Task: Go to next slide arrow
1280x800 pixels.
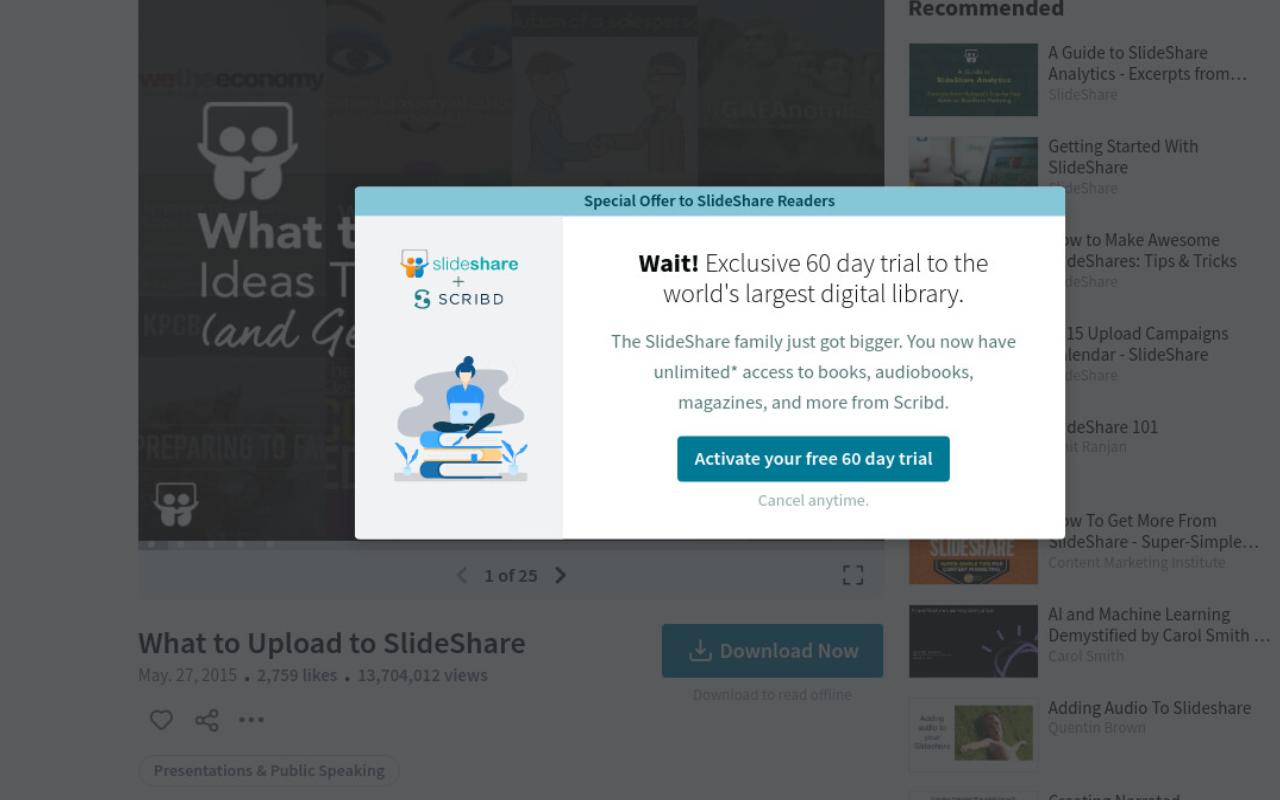Action: click(x=561, y=575)
